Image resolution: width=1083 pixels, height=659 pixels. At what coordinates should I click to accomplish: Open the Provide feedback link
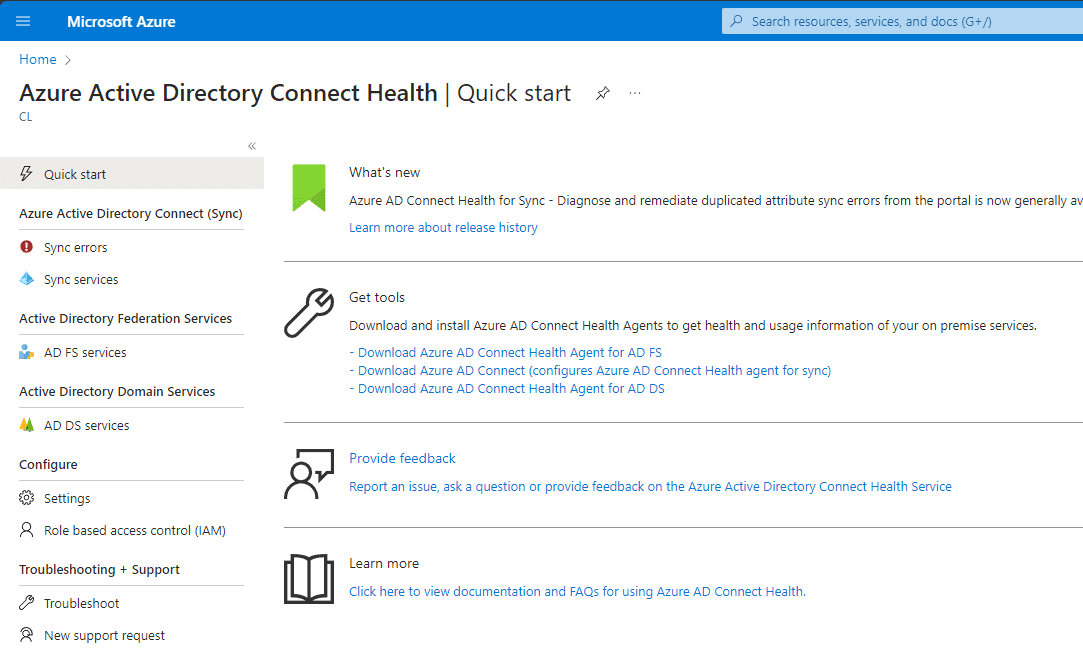(x=403, y=458)
